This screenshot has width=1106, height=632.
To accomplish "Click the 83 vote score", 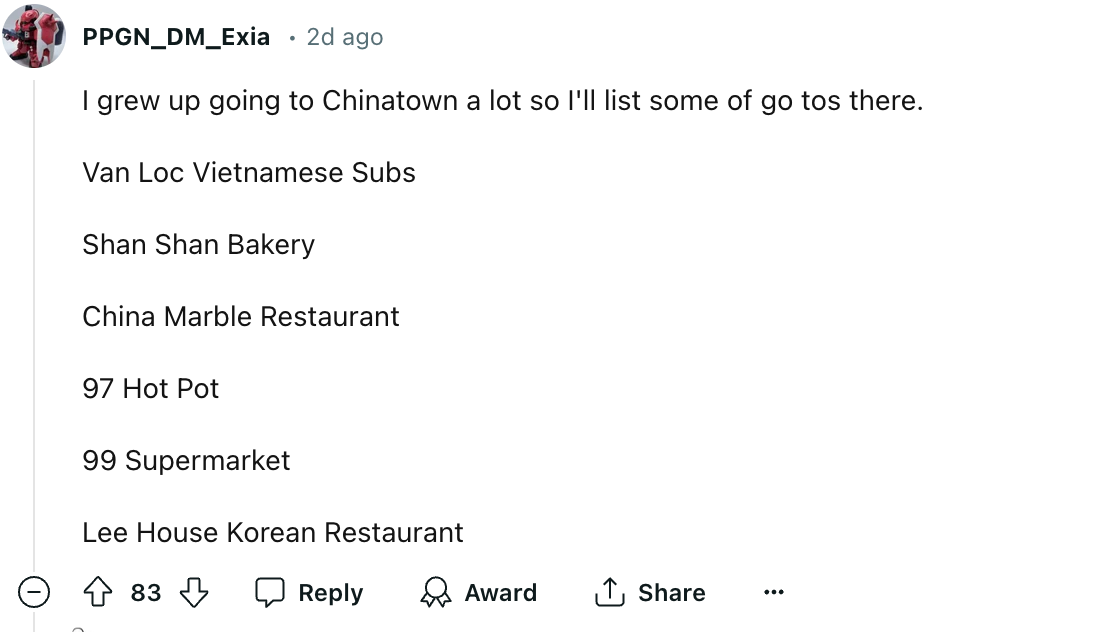I will pyautogui.click(x=146, y=593).
